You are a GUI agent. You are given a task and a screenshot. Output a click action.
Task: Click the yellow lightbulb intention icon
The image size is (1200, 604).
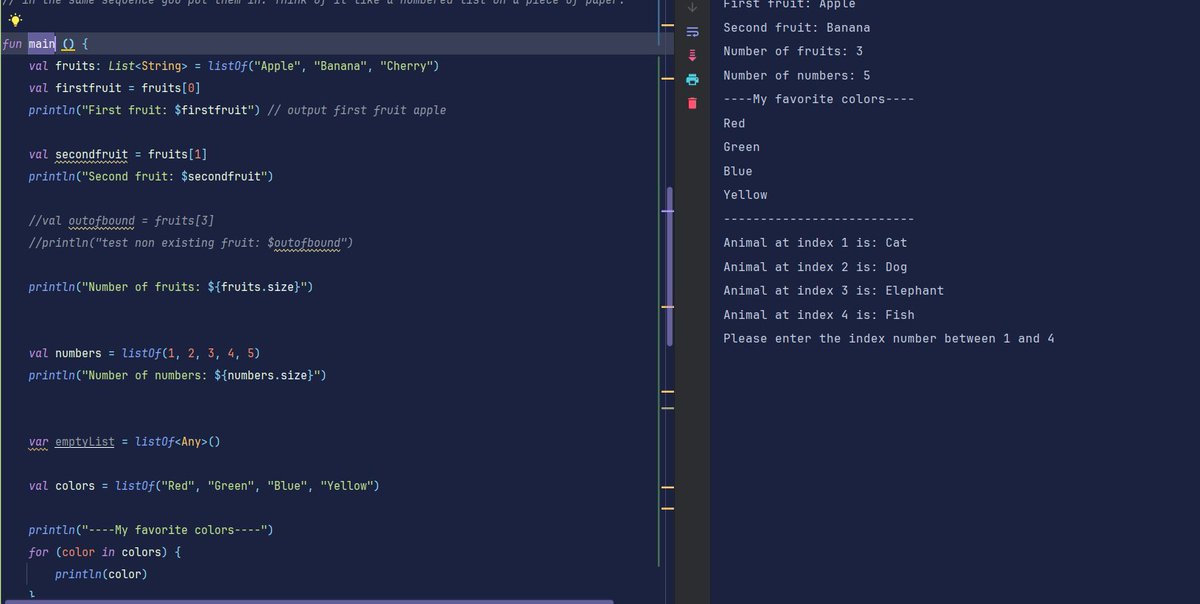click(x=15, y=21)
